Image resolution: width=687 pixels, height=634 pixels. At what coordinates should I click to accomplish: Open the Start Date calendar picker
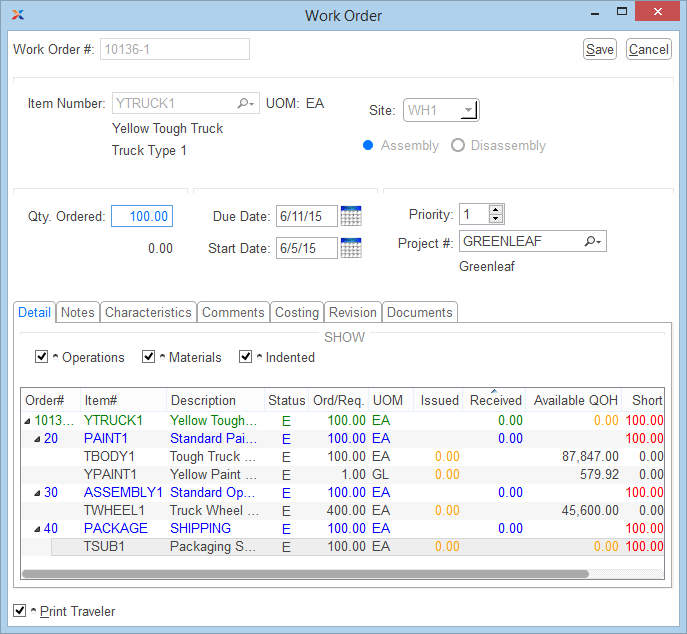(x=351, y=248)
